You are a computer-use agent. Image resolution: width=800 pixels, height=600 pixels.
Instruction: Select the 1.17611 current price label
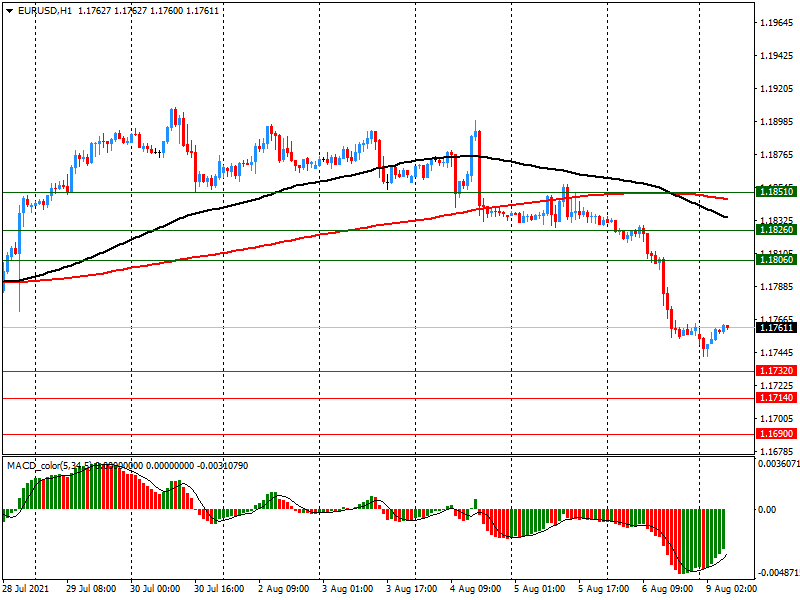pos(777,328)
